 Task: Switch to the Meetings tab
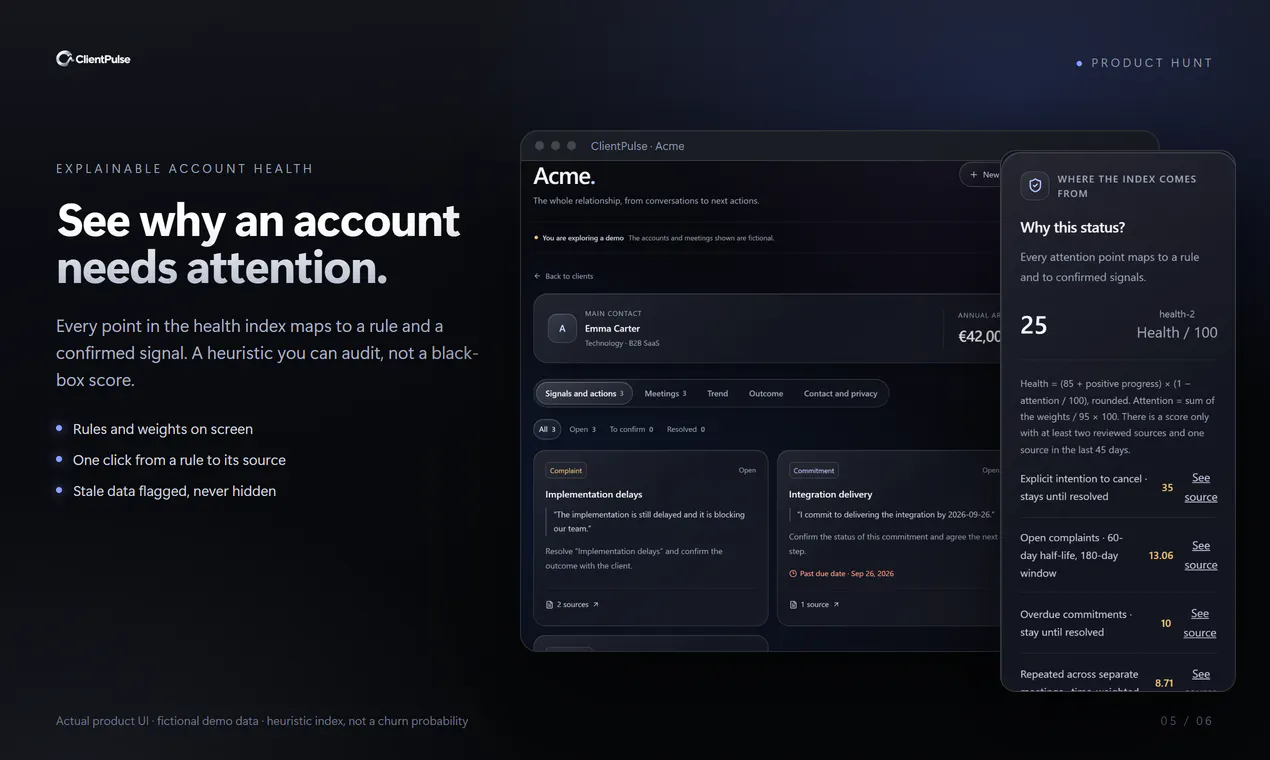[x=665, y=394]
